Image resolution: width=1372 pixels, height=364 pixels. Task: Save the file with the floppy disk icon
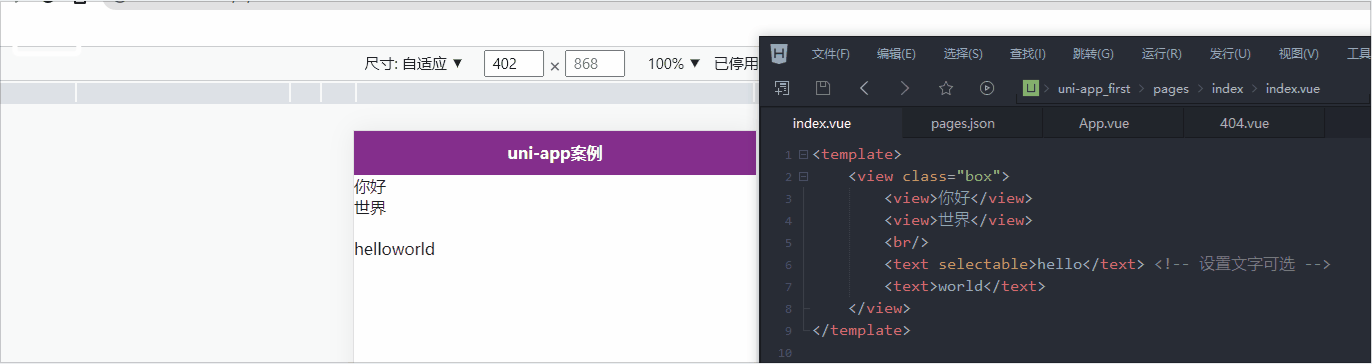pyautogui.click(x=823, y=88)
